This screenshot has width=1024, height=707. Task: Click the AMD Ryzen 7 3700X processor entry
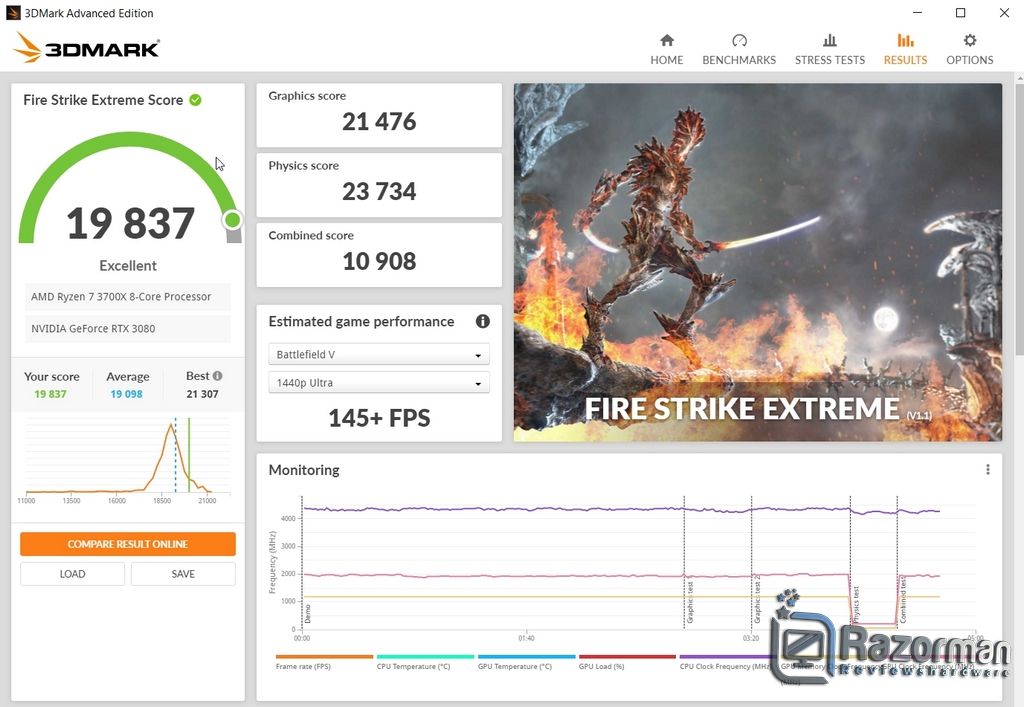127,296
